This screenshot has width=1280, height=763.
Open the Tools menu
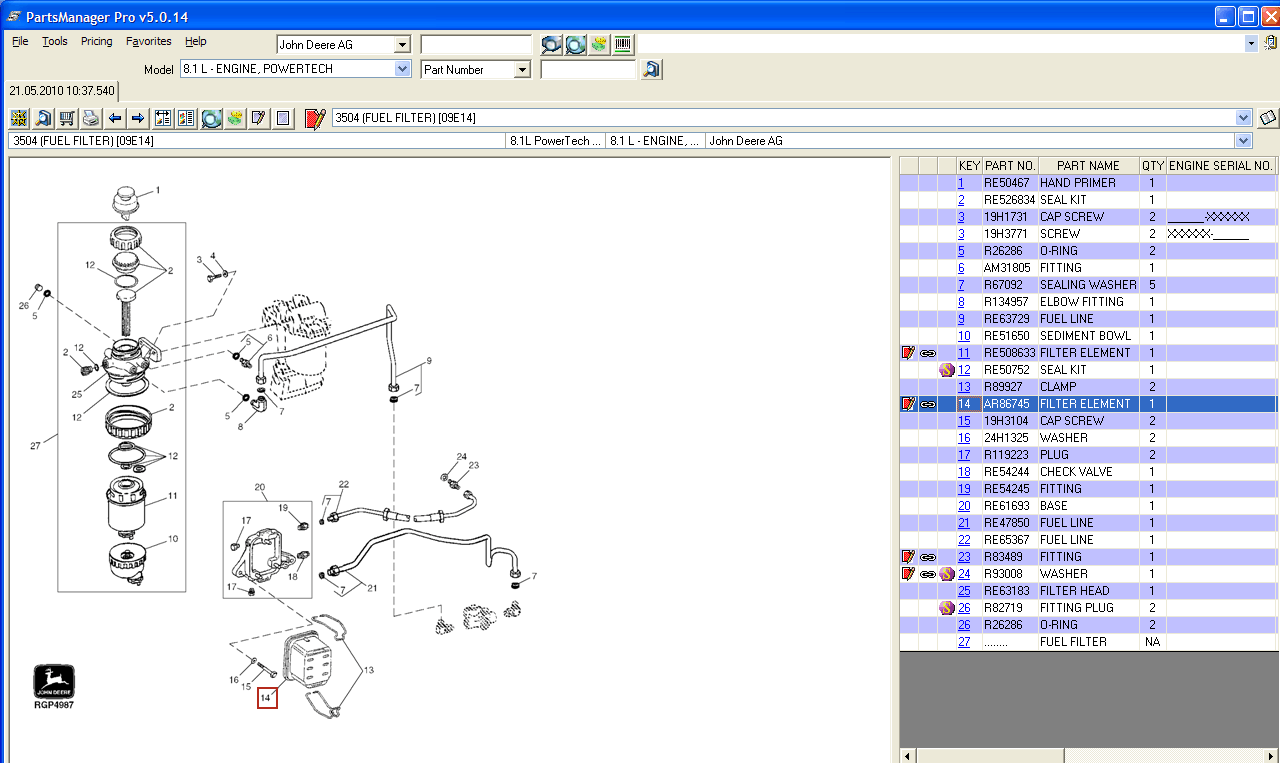[x=55, y=42]
